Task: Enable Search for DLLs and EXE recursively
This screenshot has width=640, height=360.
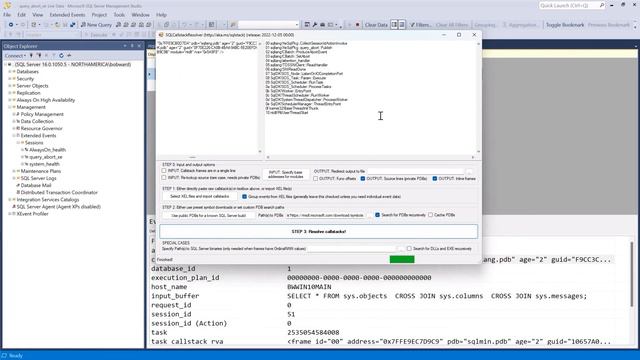Action: point(409,249)
